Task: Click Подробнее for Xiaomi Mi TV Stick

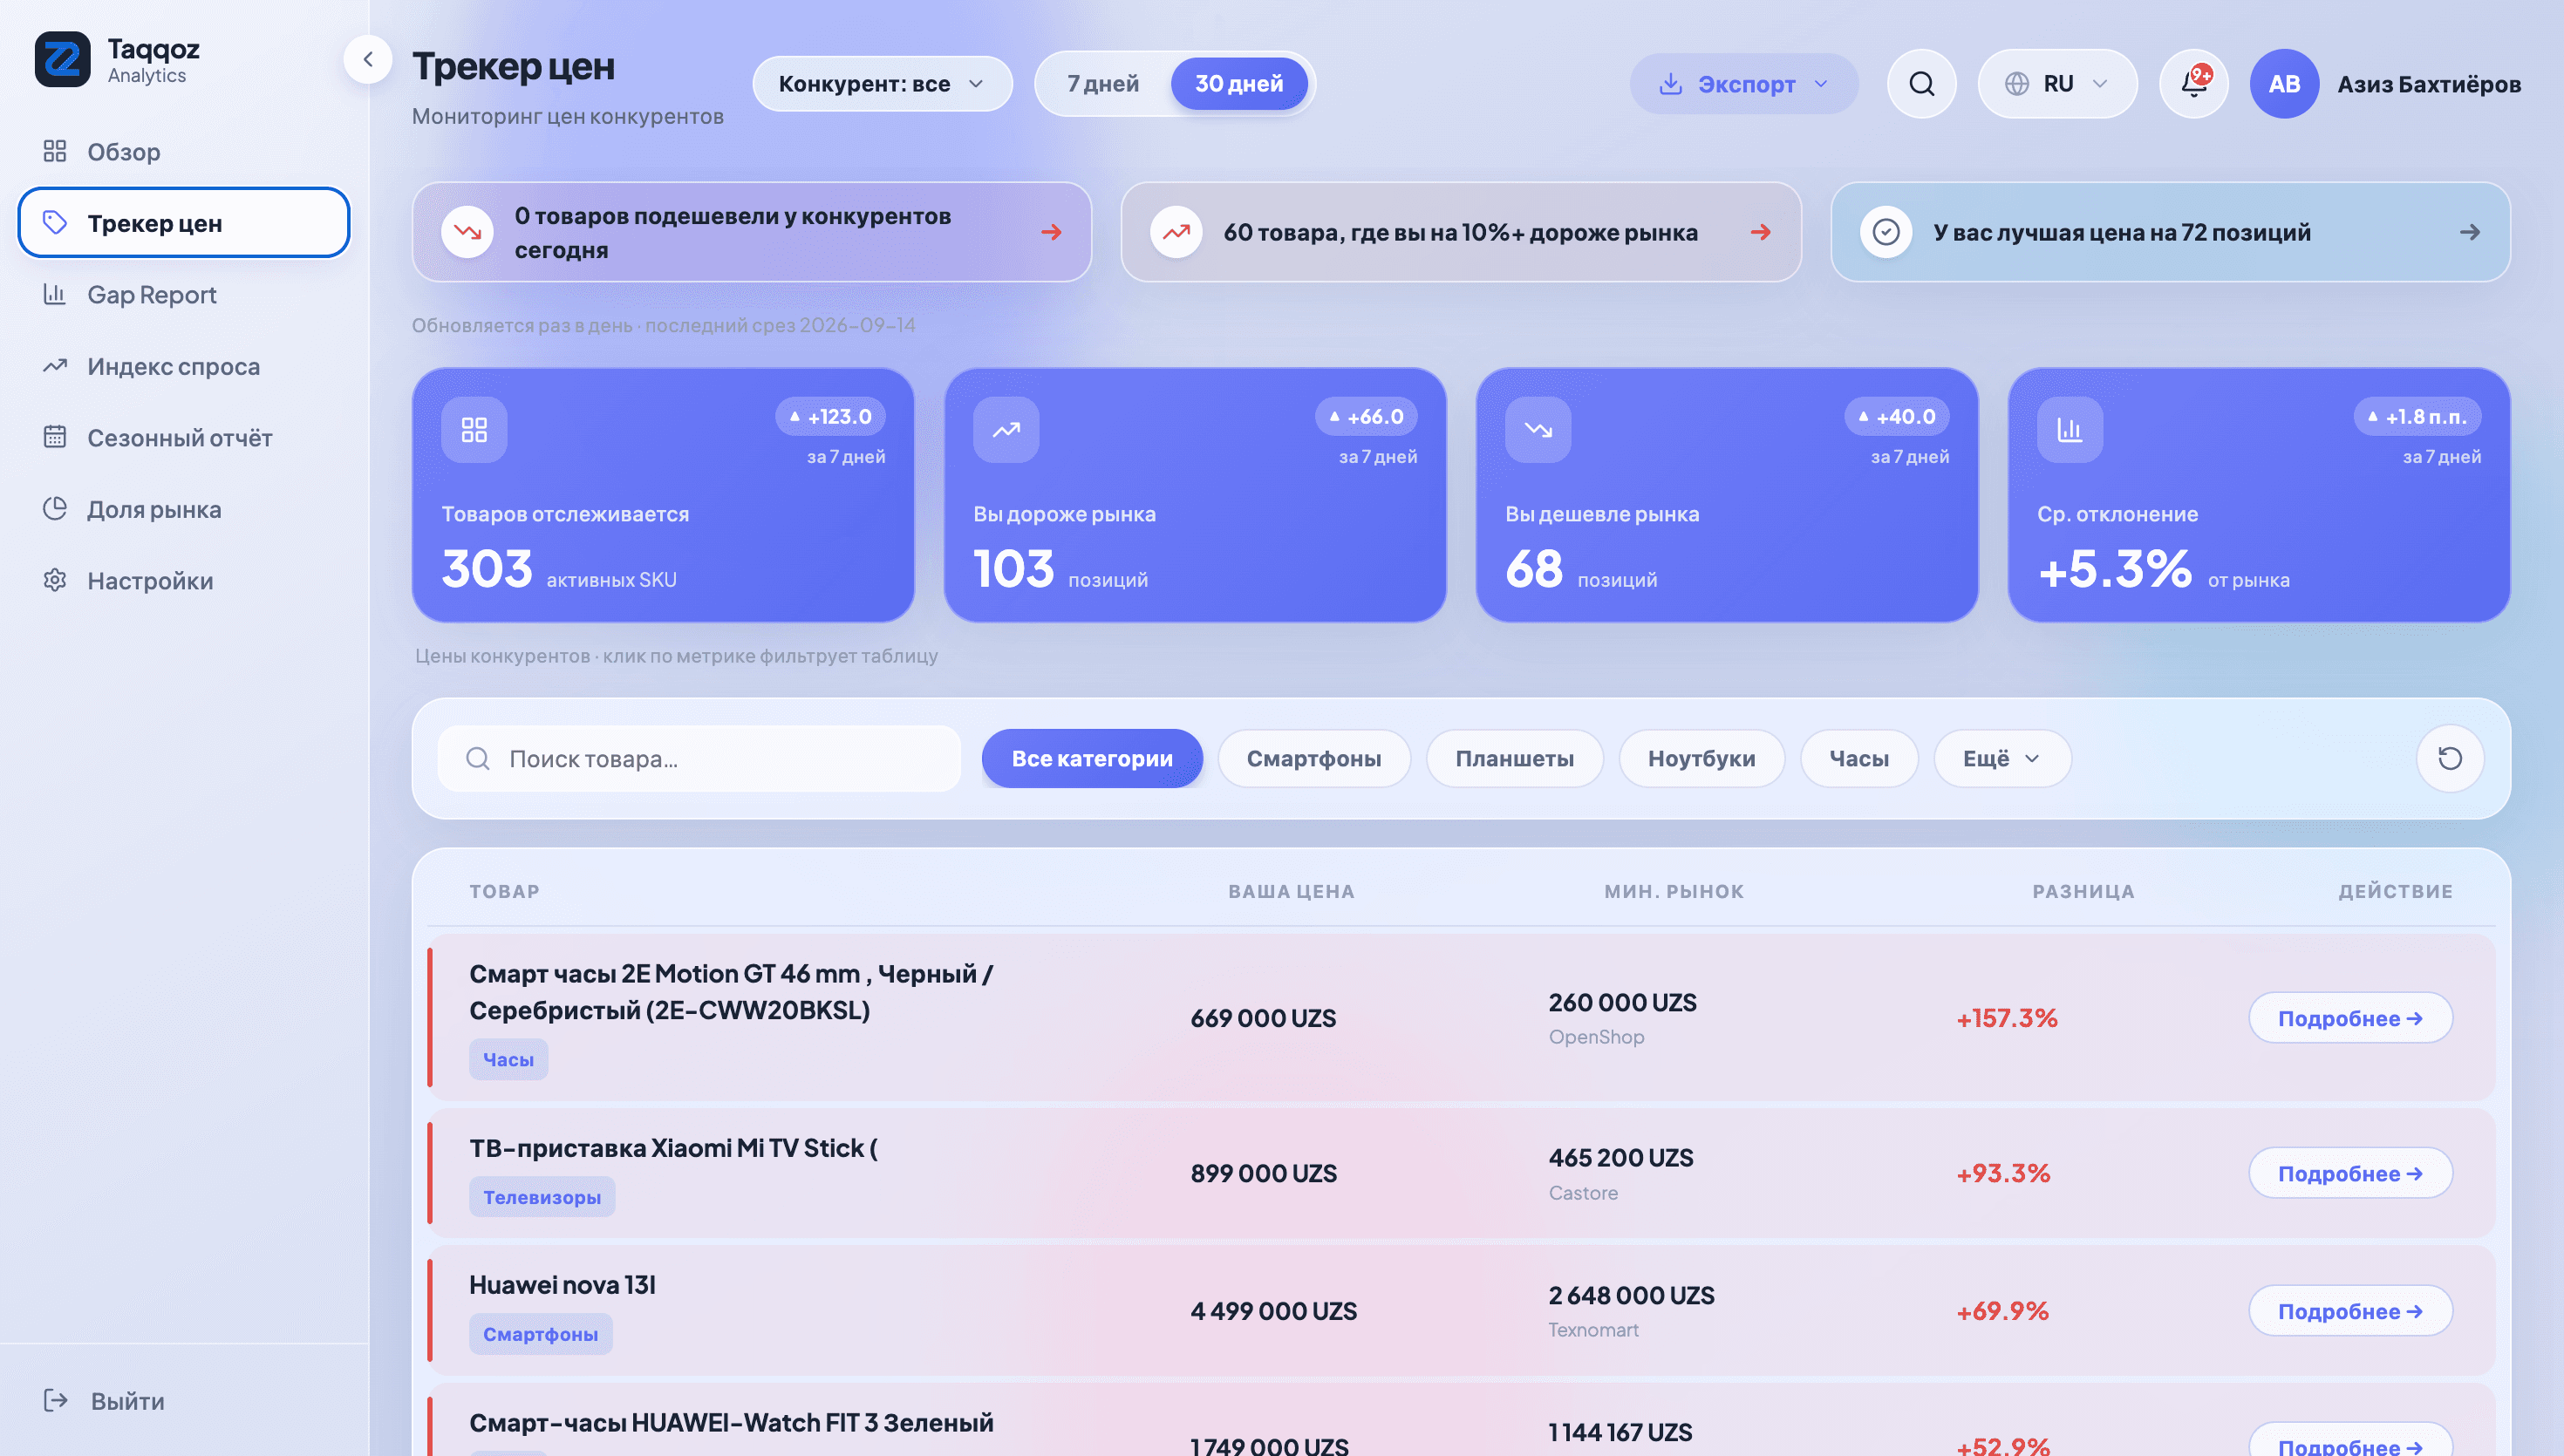Action: [x=2350, y=1173]
